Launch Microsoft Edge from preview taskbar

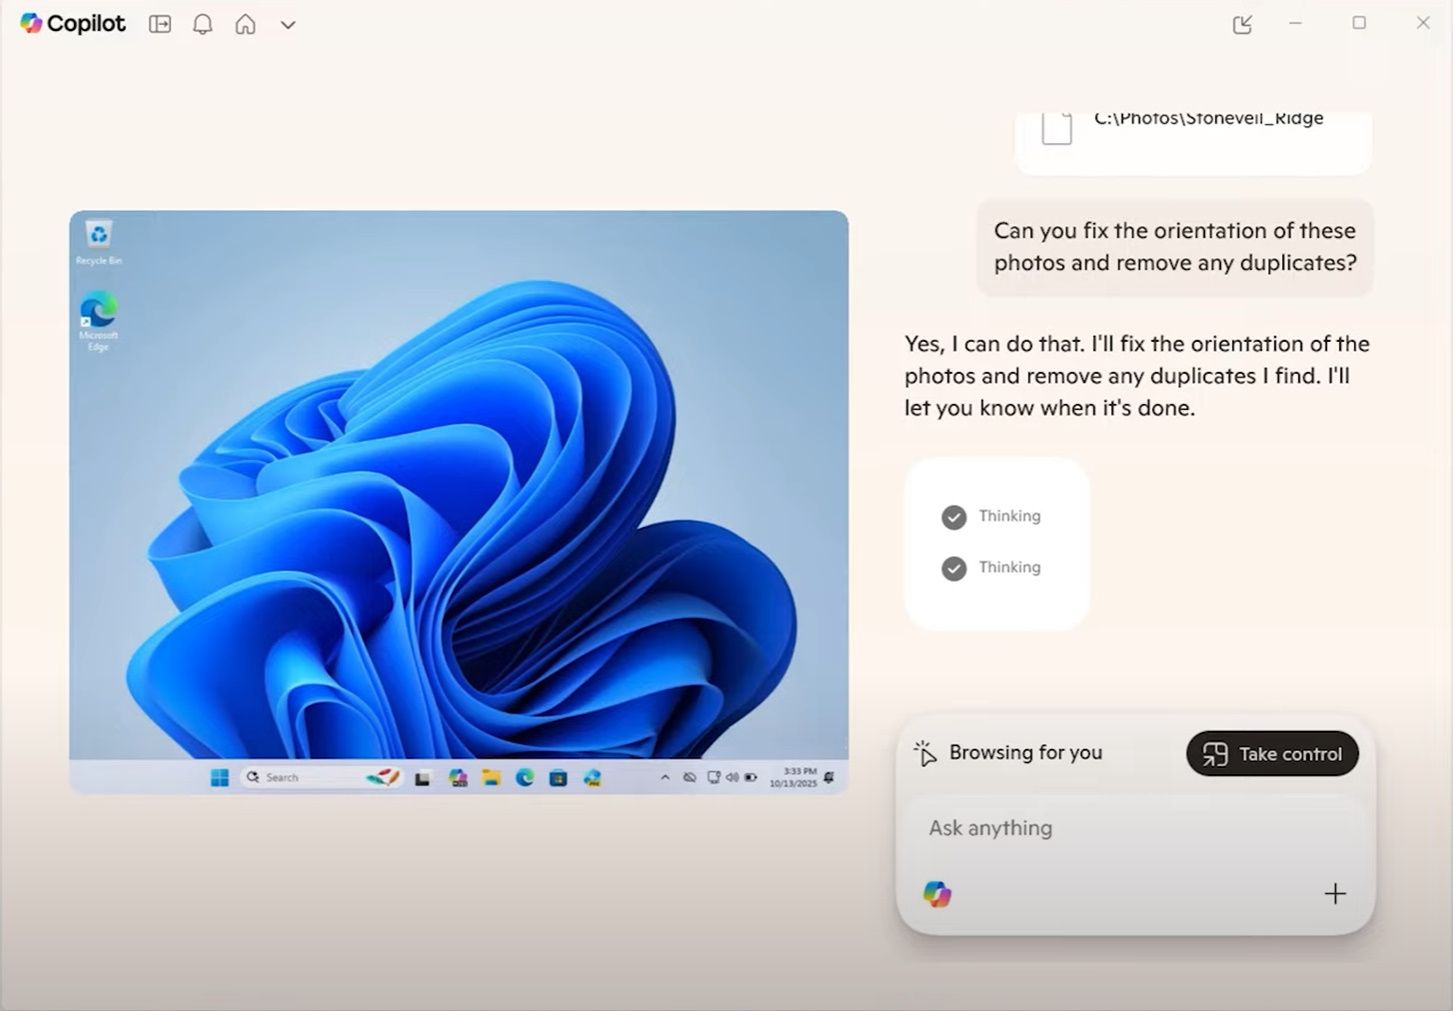click(x=525, y=778)
